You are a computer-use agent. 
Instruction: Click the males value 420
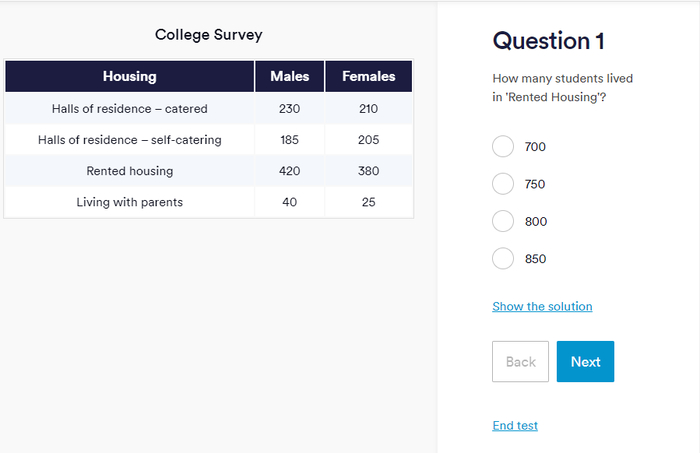(289, 171)
